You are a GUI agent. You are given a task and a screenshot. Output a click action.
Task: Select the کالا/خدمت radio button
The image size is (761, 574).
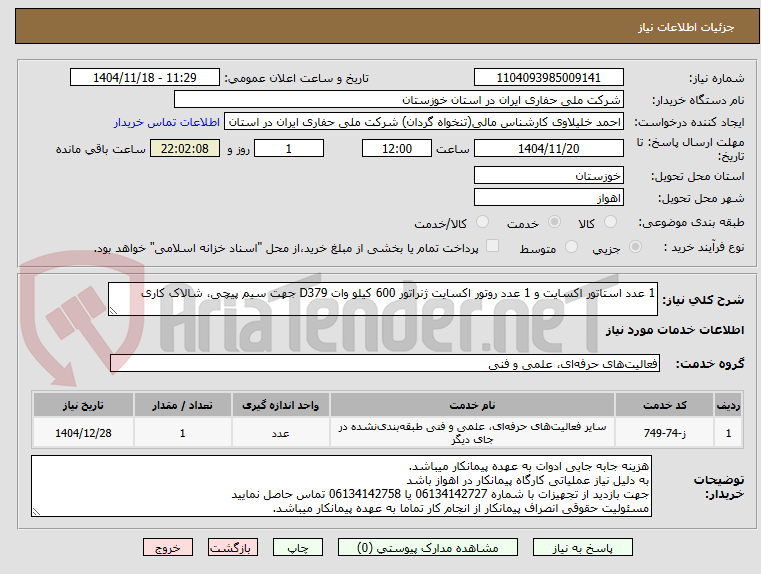coord(482,222)
